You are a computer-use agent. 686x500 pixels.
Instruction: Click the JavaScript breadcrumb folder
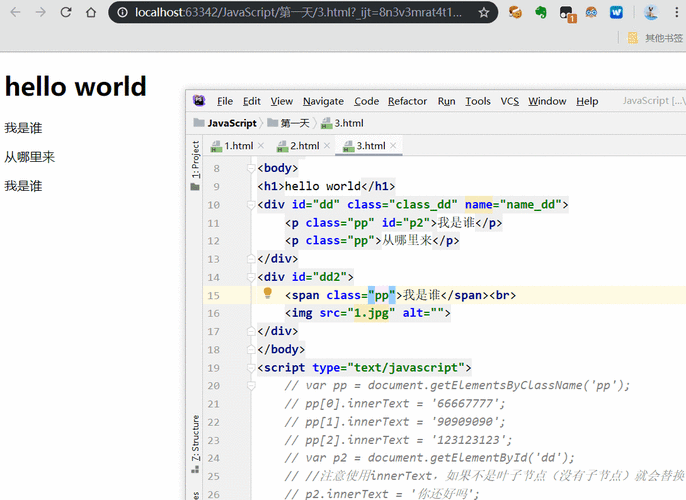(225, 123)
